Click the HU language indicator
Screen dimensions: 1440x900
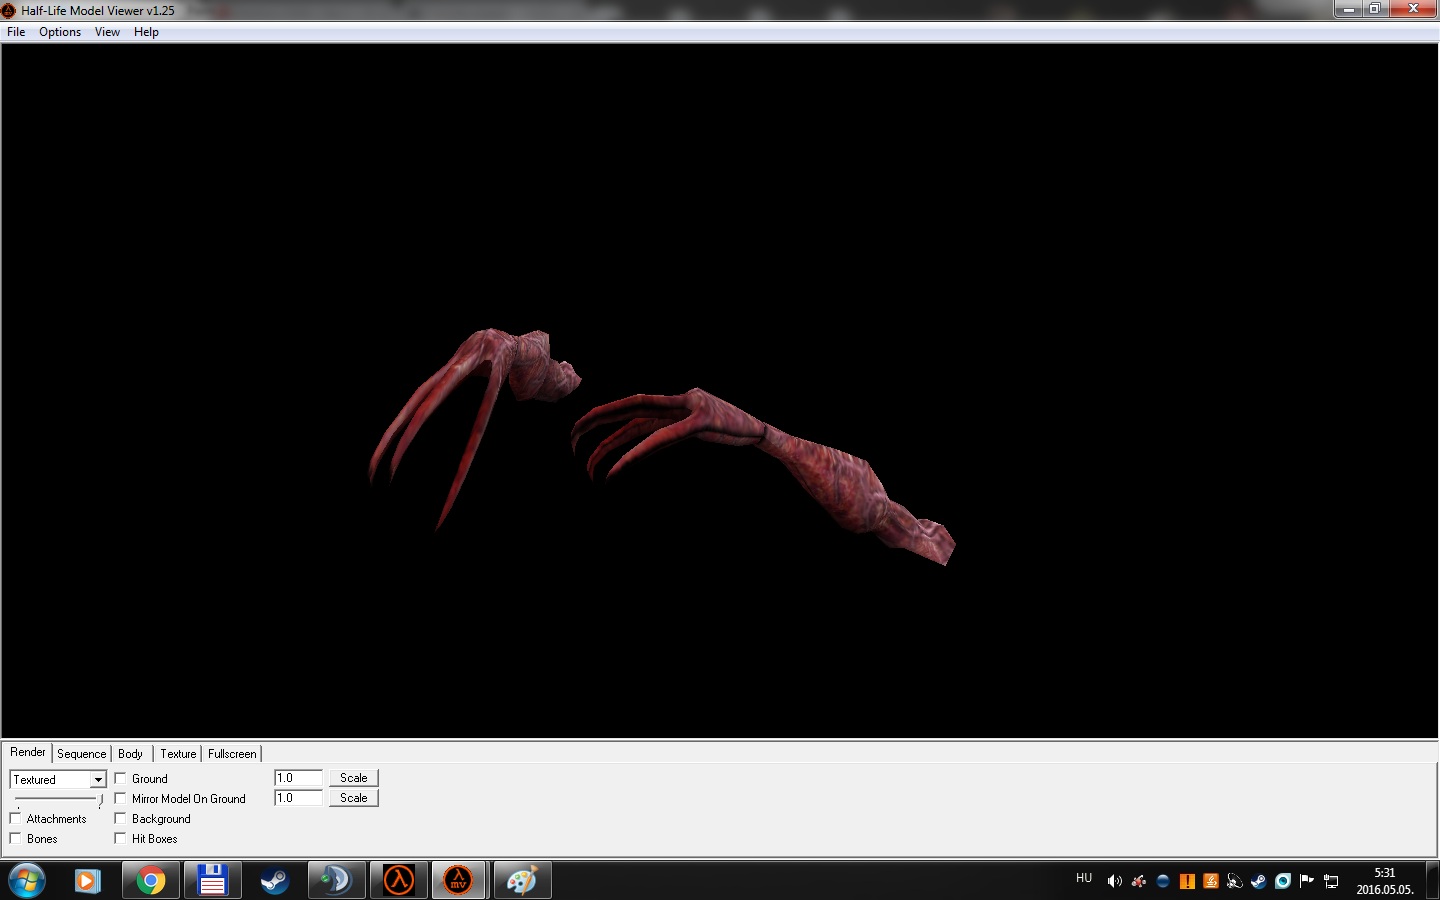click(1084, 878)
